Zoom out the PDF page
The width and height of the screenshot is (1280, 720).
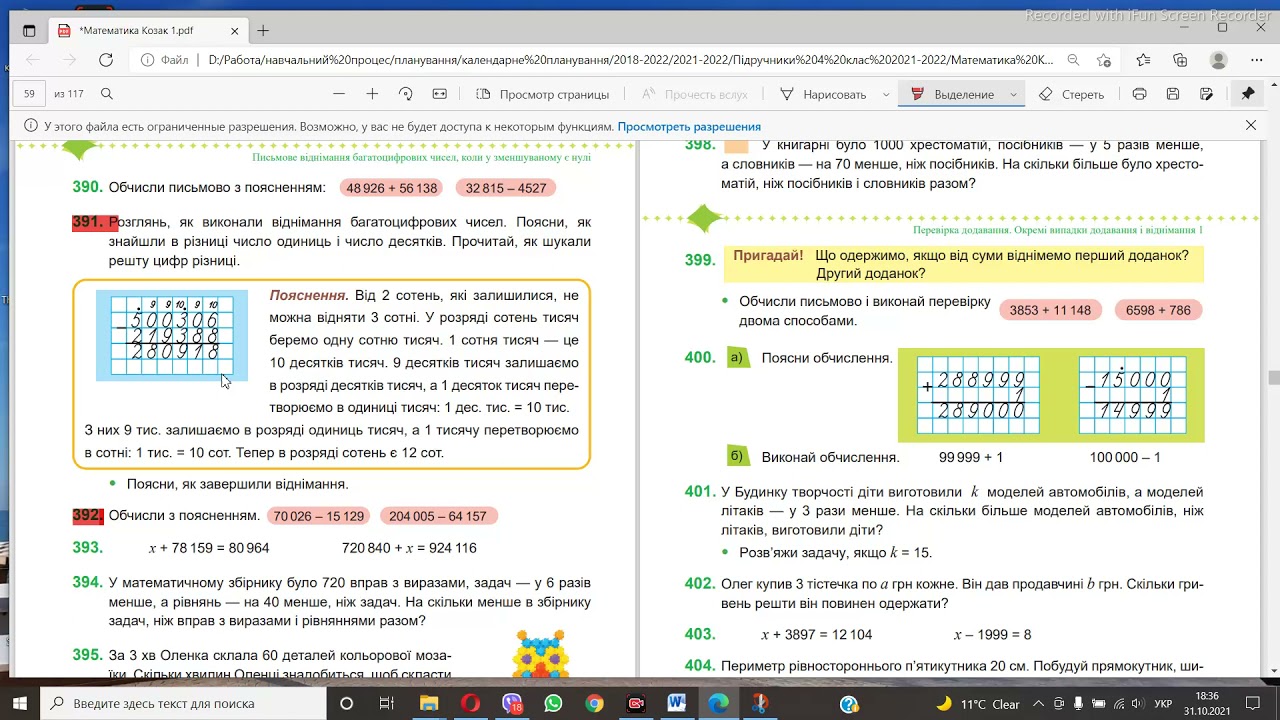point(339,94)
